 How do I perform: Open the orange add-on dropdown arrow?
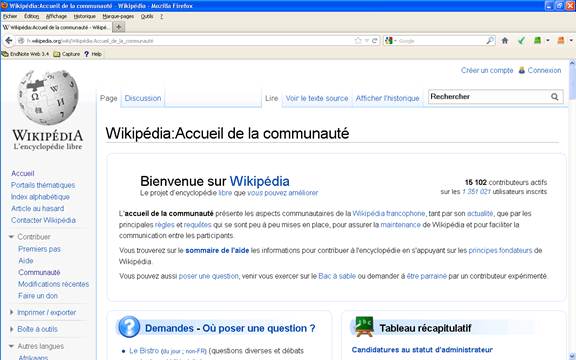tap(571, 40)
